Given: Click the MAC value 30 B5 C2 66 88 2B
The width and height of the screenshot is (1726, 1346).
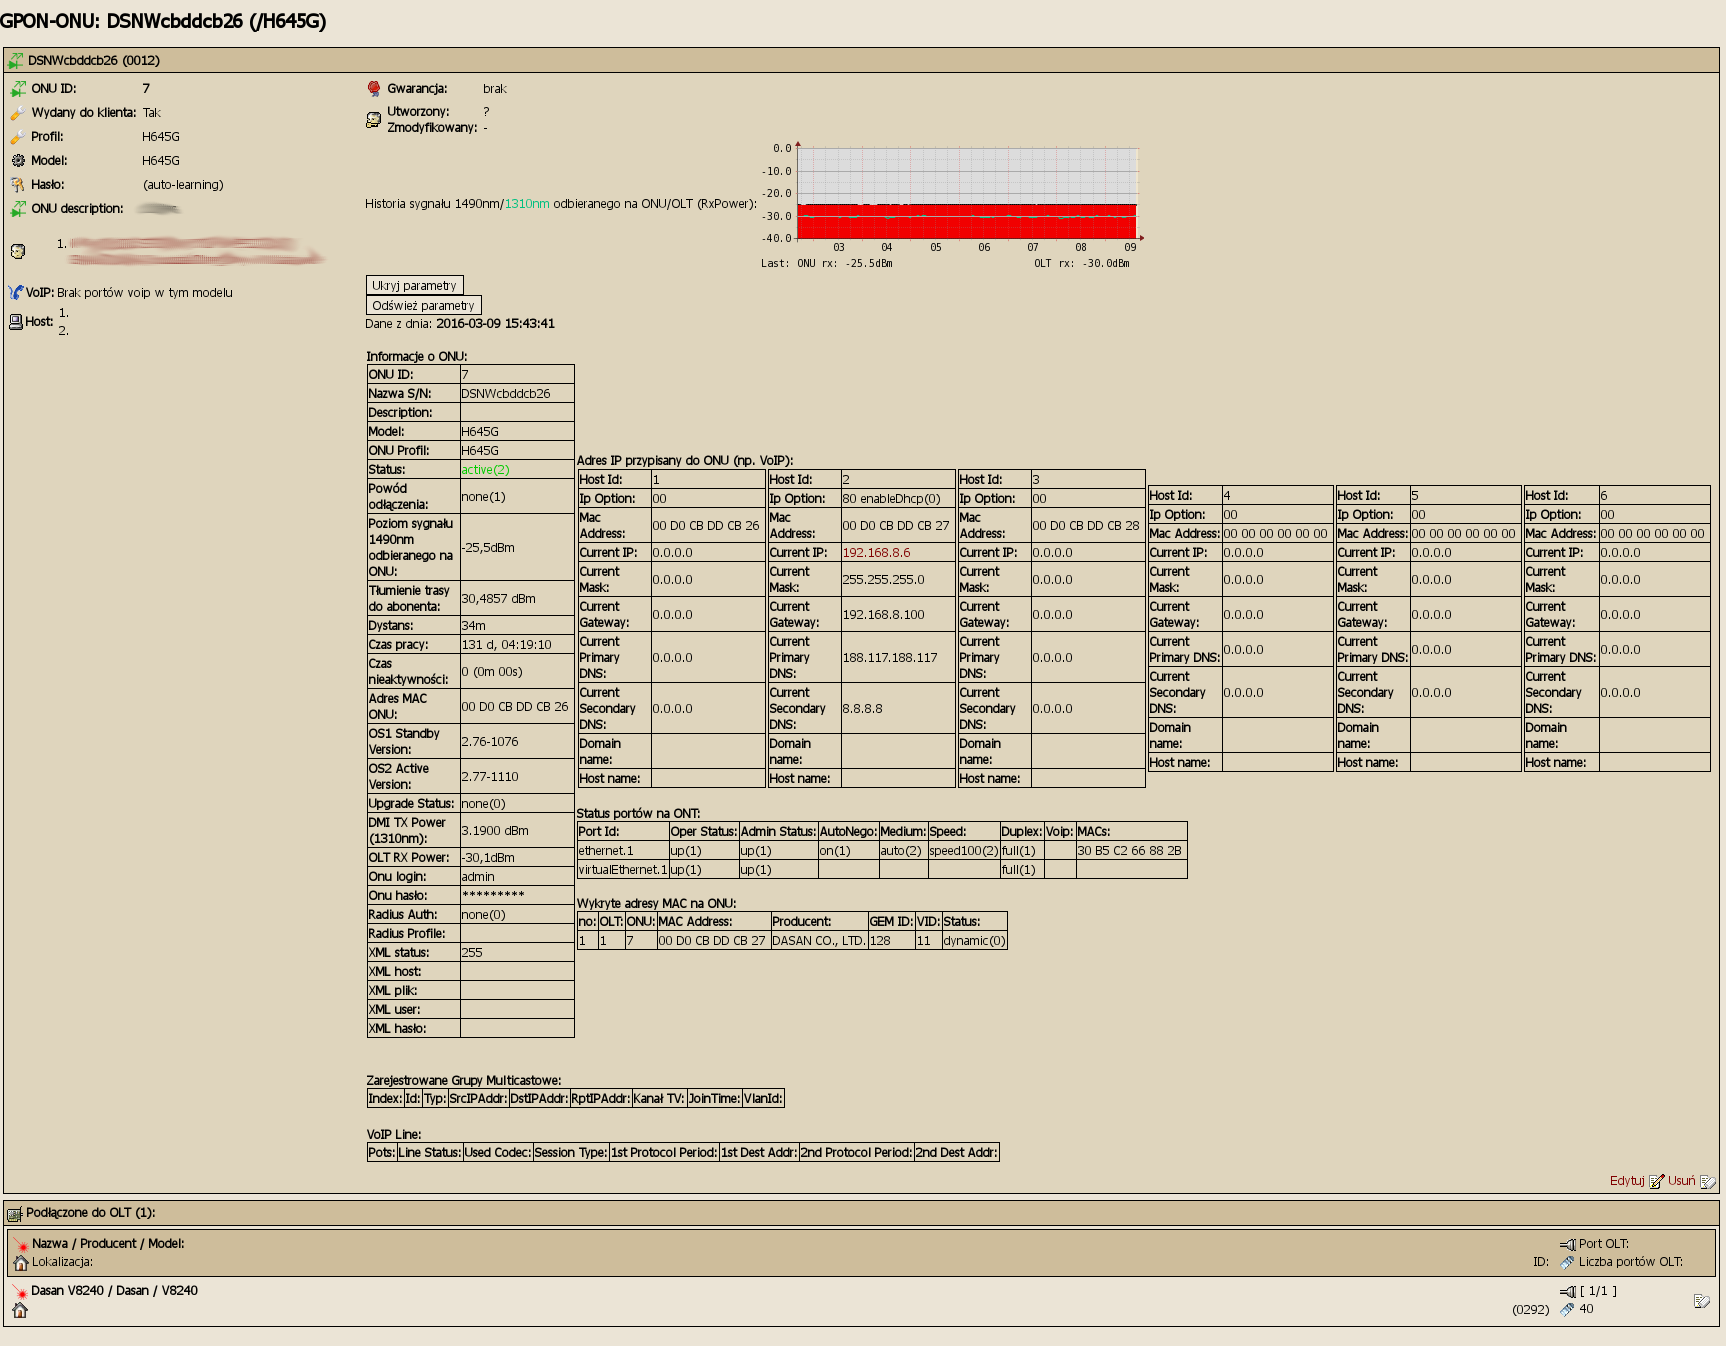Looking at the screenshot, I should coord(1129,851).
